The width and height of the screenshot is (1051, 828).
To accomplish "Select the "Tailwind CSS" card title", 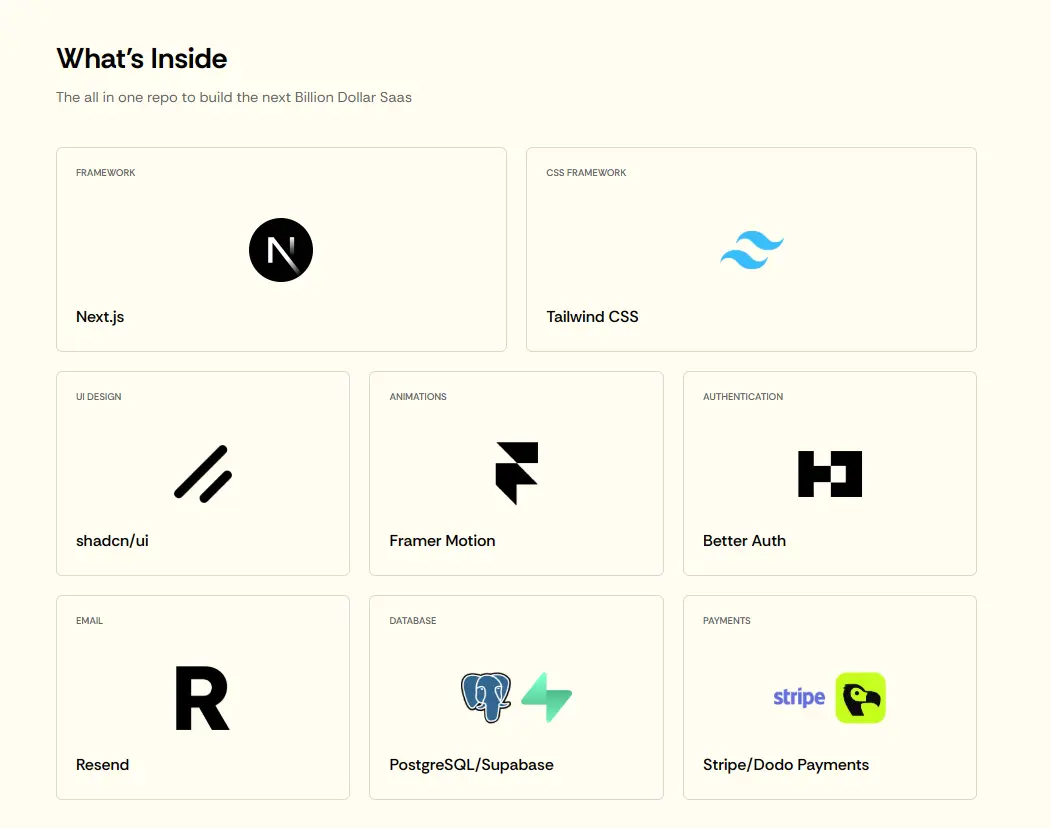I will pos(593,316).
